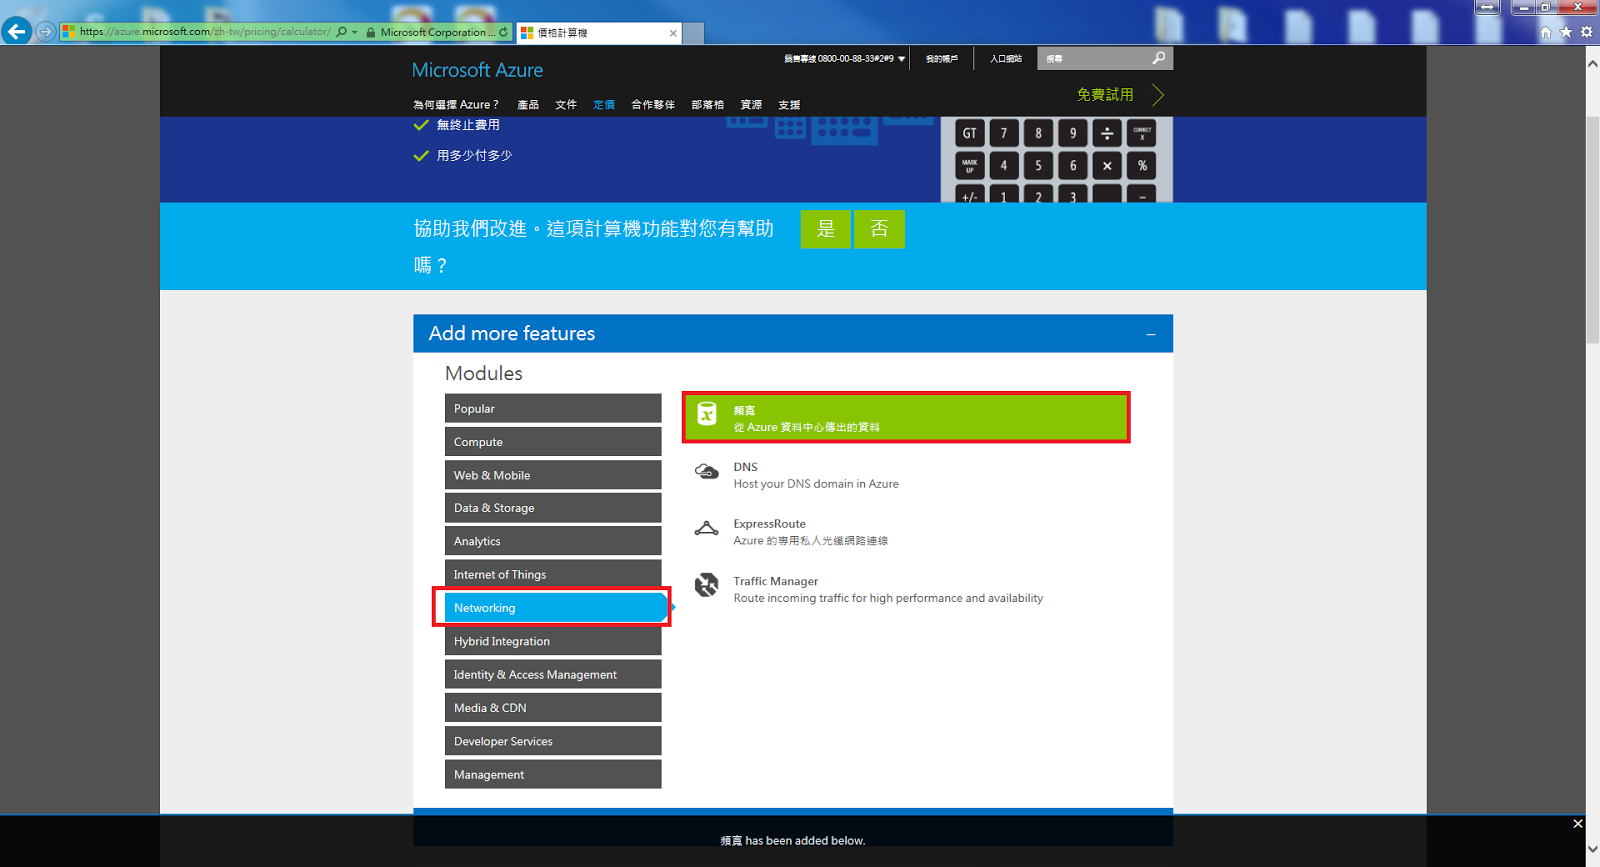The height and width of the screenshot is (867, 1600).
Task: Open the 定價 navigation menu
Action: tap(604, 104)
